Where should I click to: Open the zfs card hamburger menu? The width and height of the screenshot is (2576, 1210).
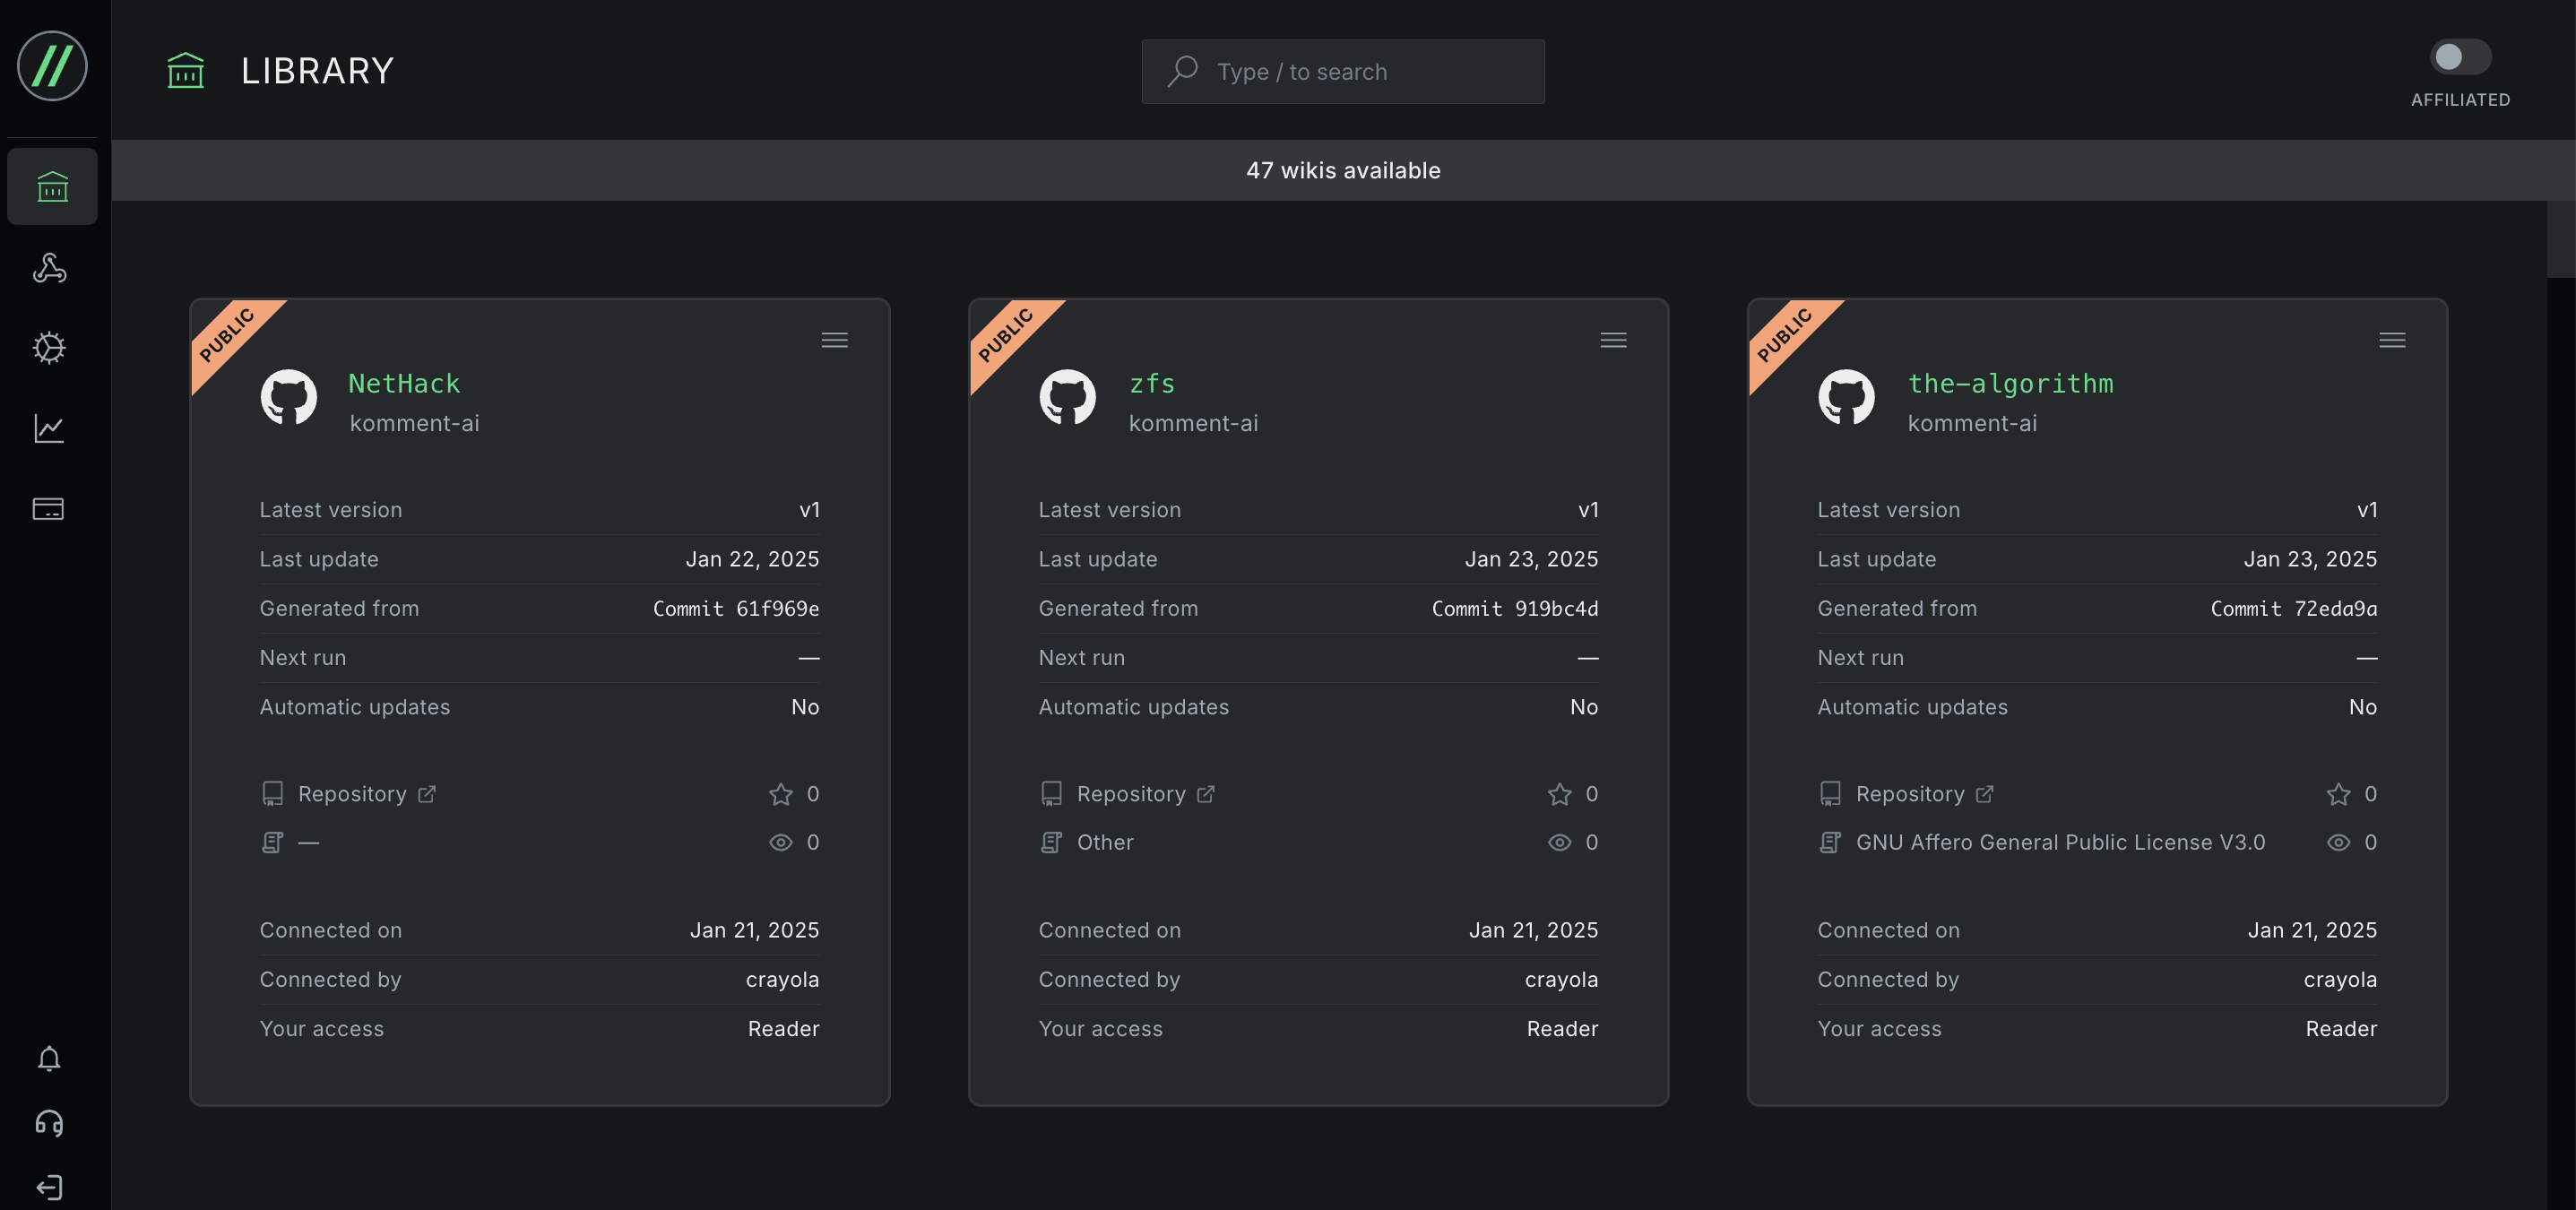pyautogui.click(x=1613, y=340)
